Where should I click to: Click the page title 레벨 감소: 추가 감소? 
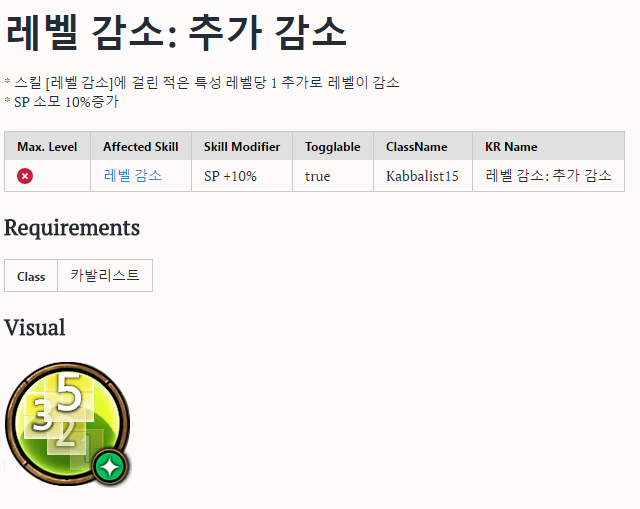(176, 33)
